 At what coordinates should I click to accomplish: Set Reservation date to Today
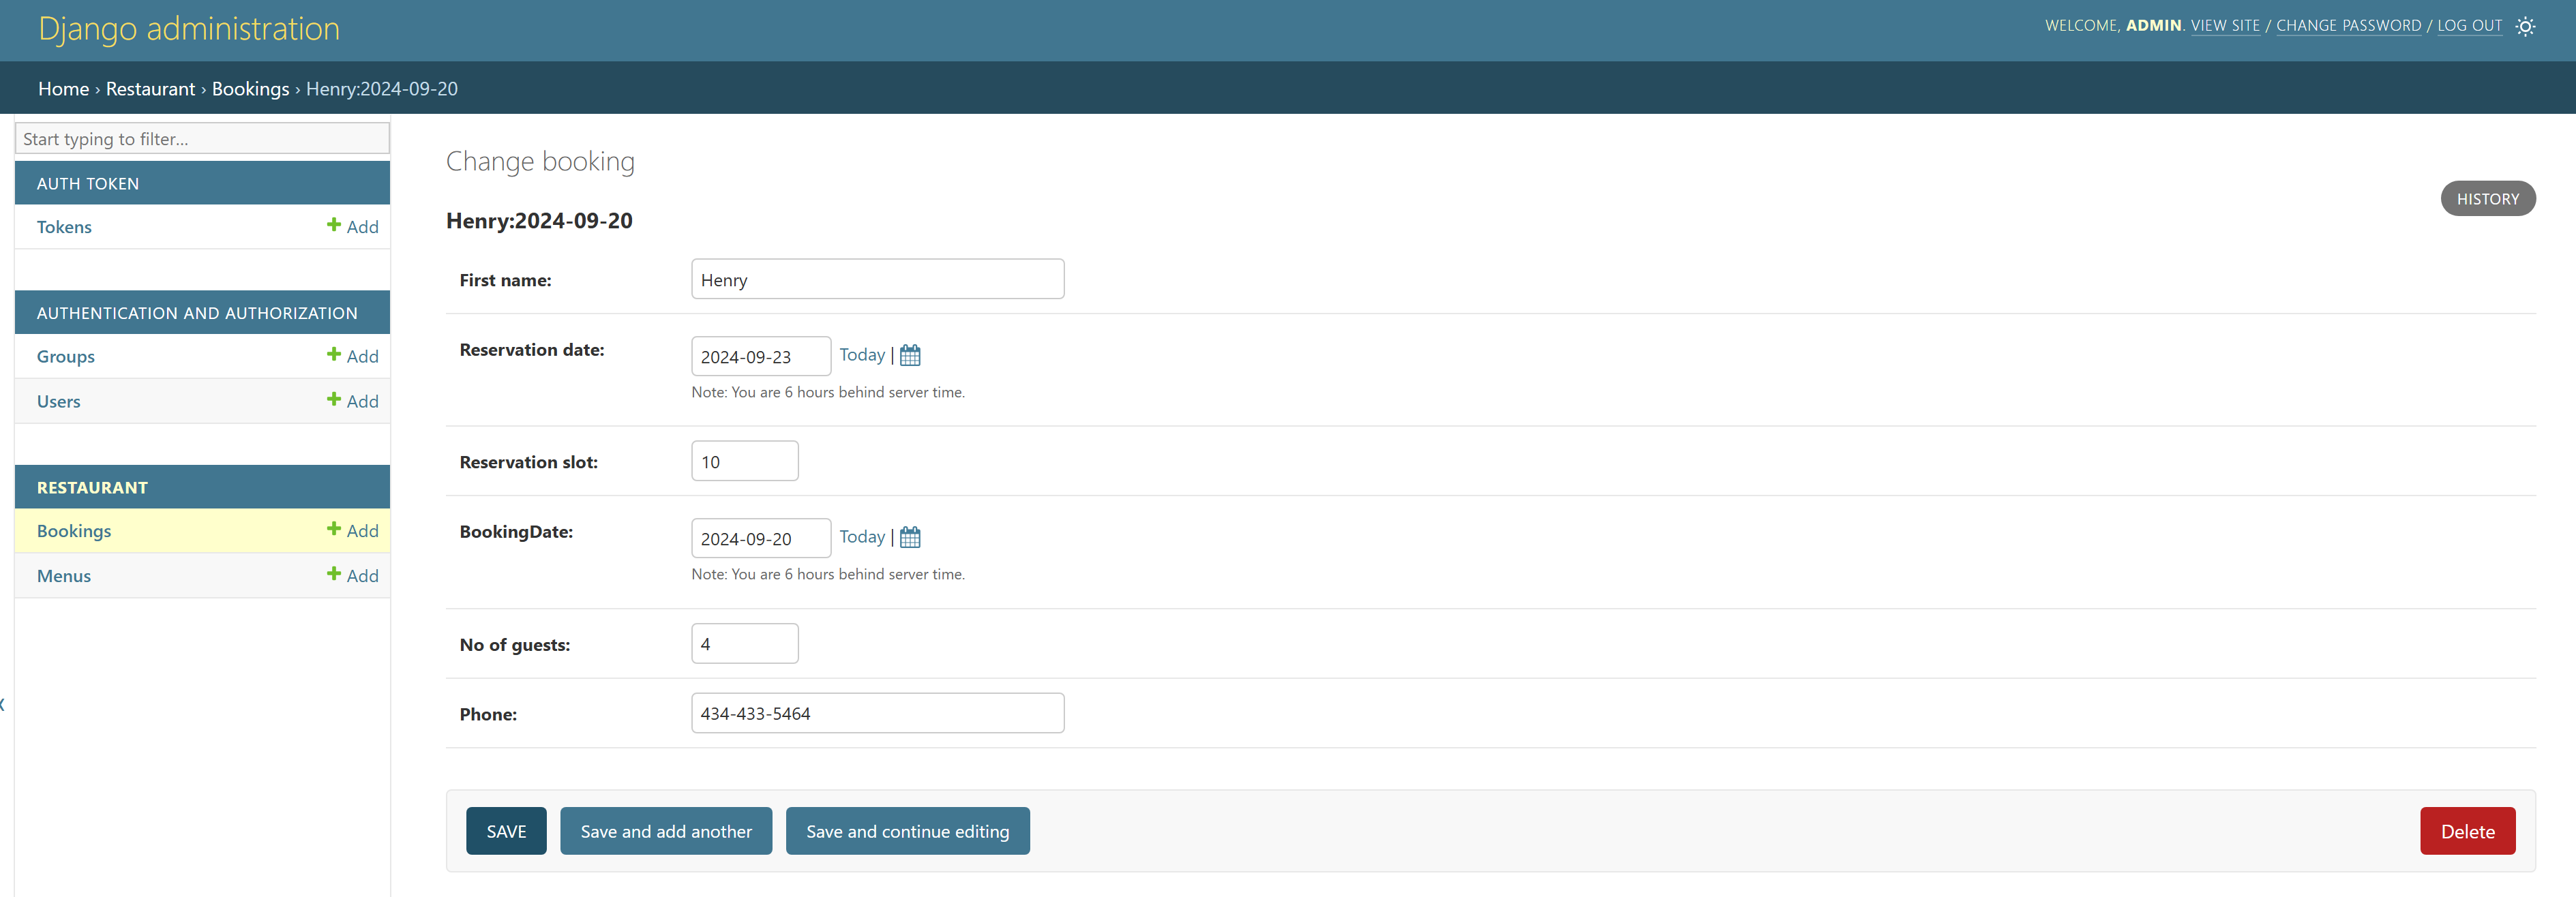[861, 355]
